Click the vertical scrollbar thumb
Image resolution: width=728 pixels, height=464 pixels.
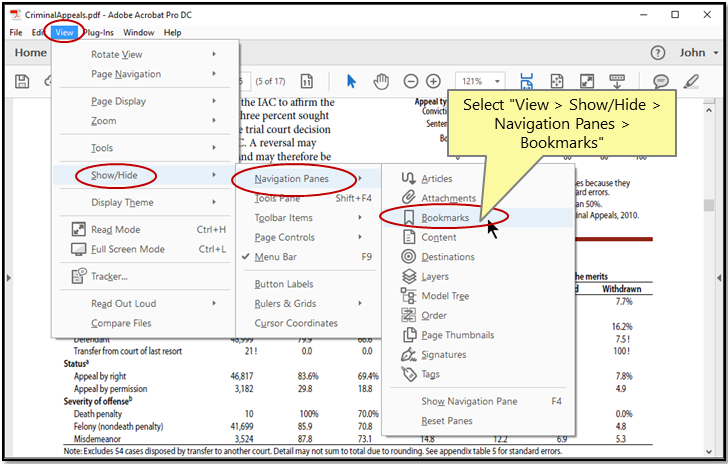point(708,205)
